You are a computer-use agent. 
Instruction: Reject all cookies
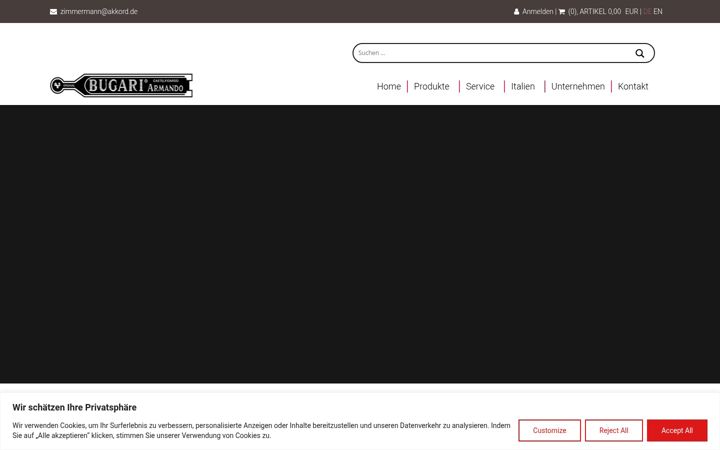click(613, 430)
